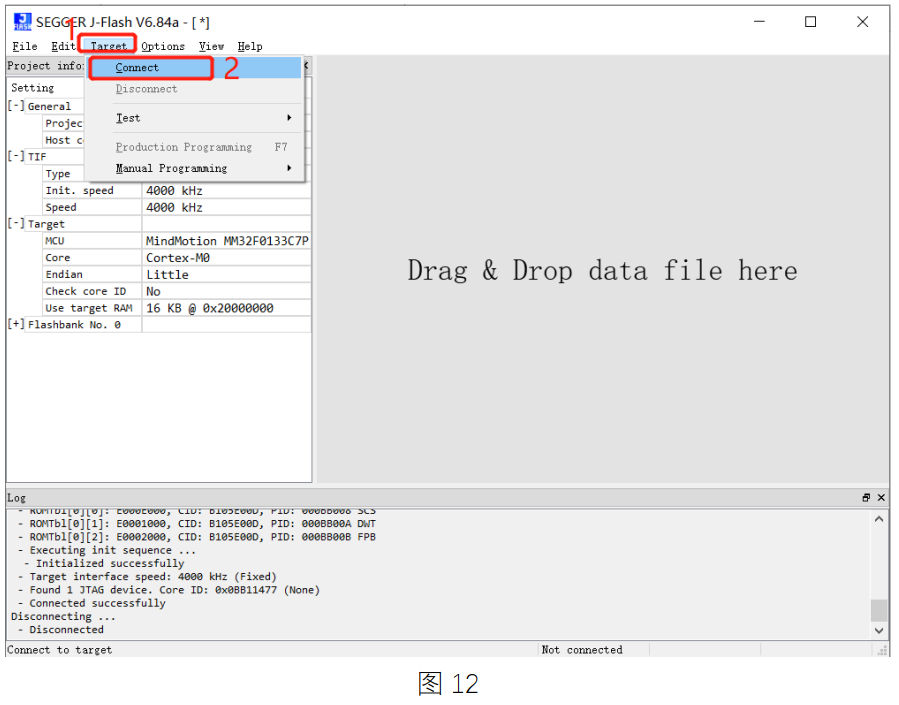Minimize the J-Flash window
Screen dimensions: 899x705
click(759, 22)
